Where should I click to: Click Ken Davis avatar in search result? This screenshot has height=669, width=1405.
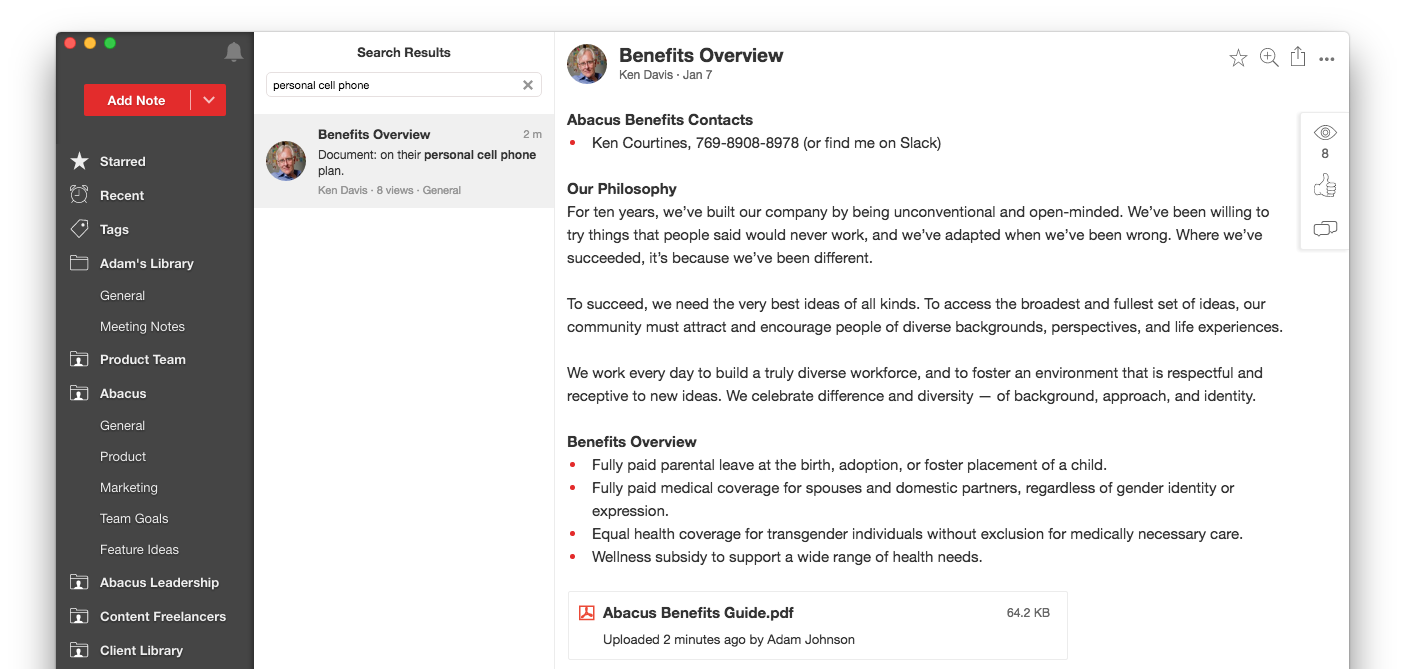point(286,161)
